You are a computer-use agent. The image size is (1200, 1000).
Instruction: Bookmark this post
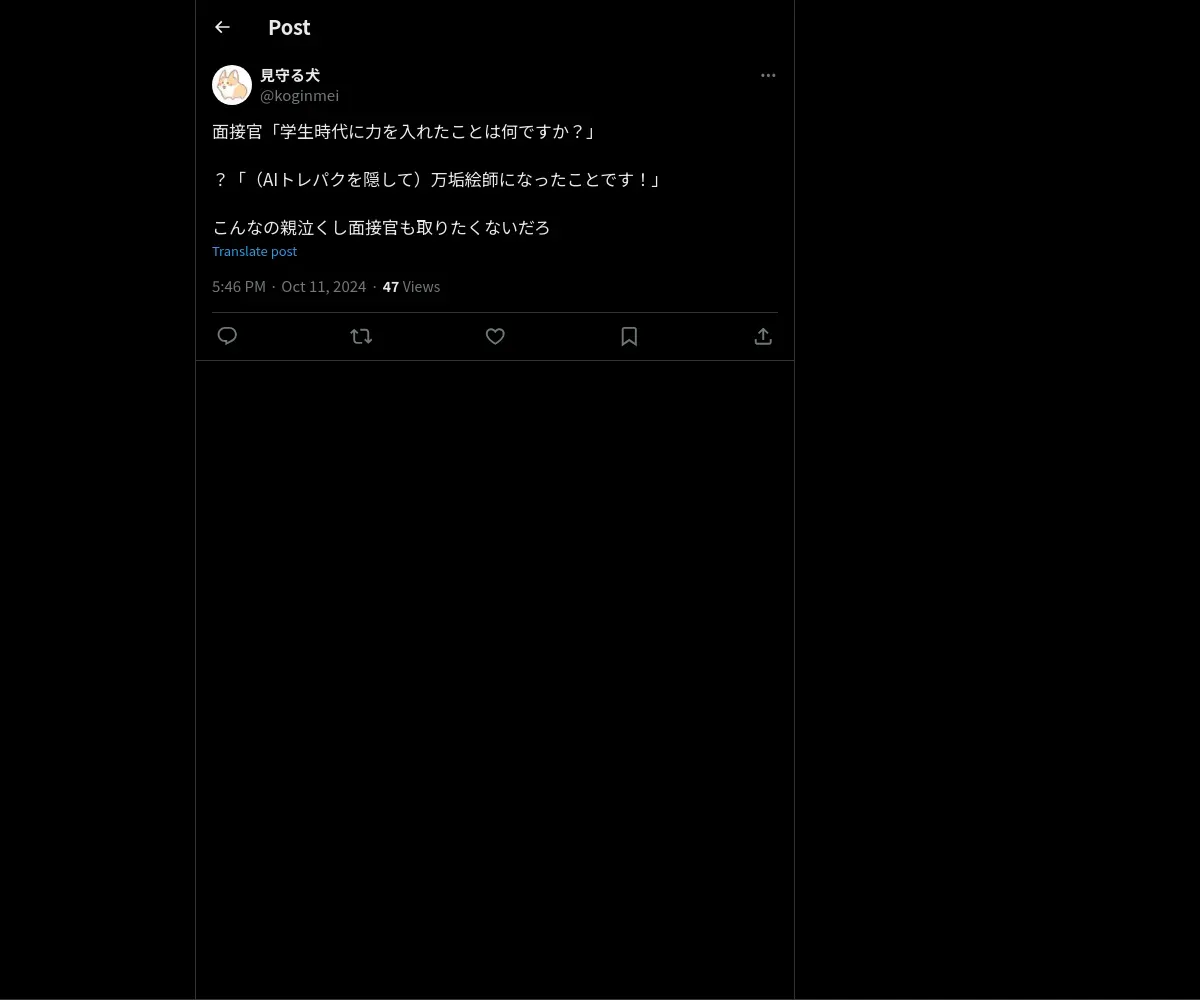[x=629, y=336]
